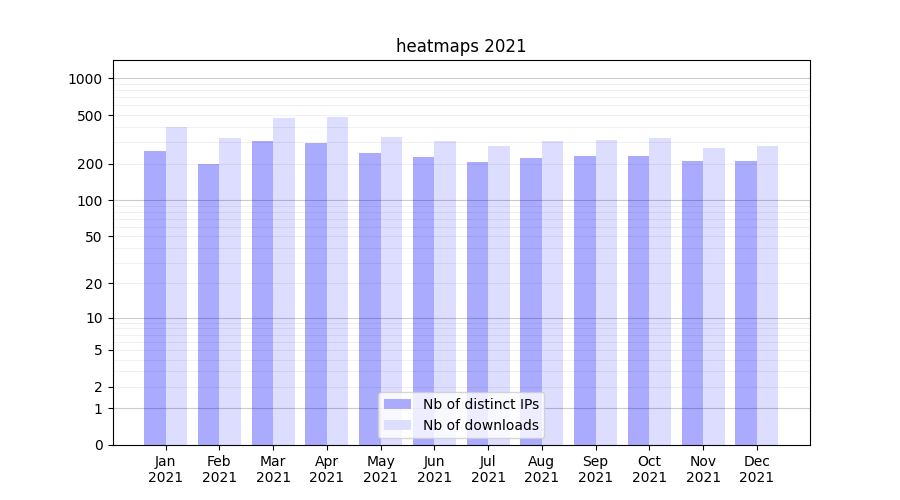Image resolution: width=900 pixels, height=500 pixels.
Task: Select the March distinct IPs bar
Action: click(262, 293)
